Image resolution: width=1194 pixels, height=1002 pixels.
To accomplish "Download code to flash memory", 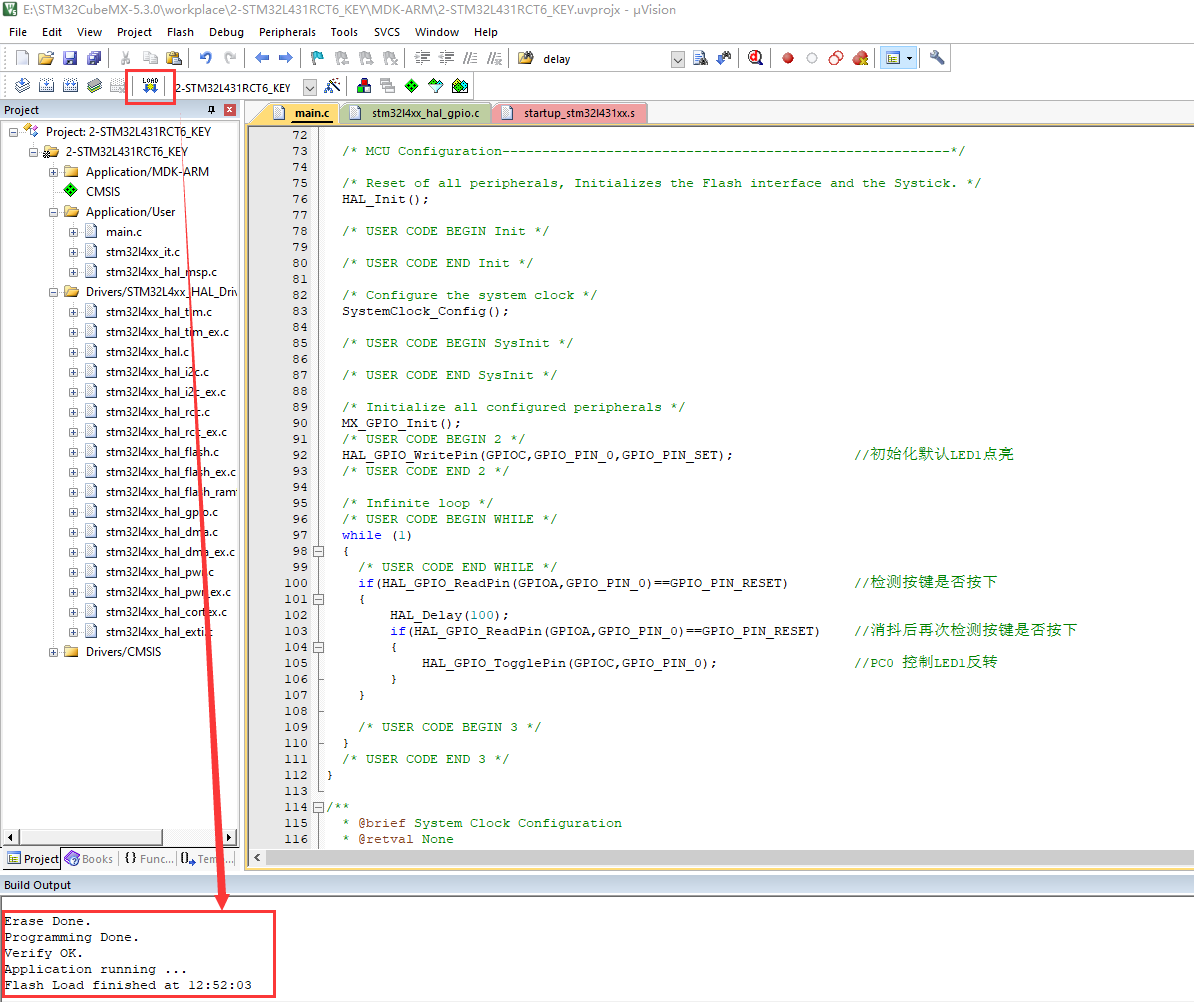I will 150,86.
